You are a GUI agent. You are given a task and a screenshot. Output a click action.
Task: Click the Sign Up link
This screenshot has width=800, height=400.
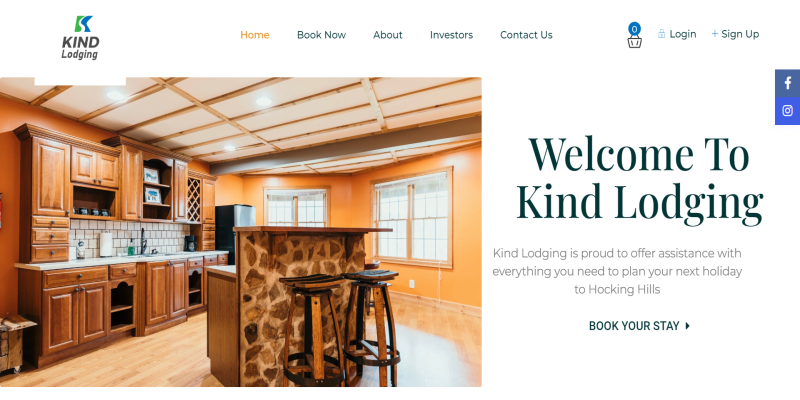pyautogui.click(x=740, y=34)
